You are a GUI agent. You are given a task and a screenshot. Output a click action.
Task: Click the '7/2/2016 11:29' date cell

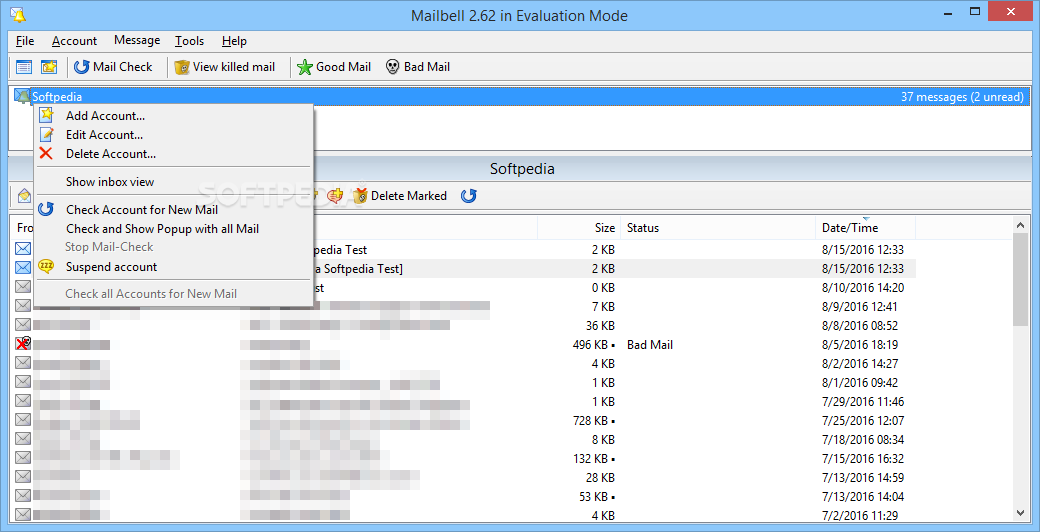[860, 515]
